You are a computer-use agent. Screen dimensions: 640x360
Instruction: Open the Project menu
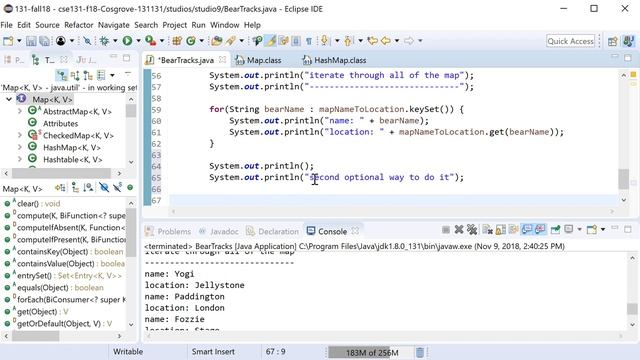(x=175, y=25)
